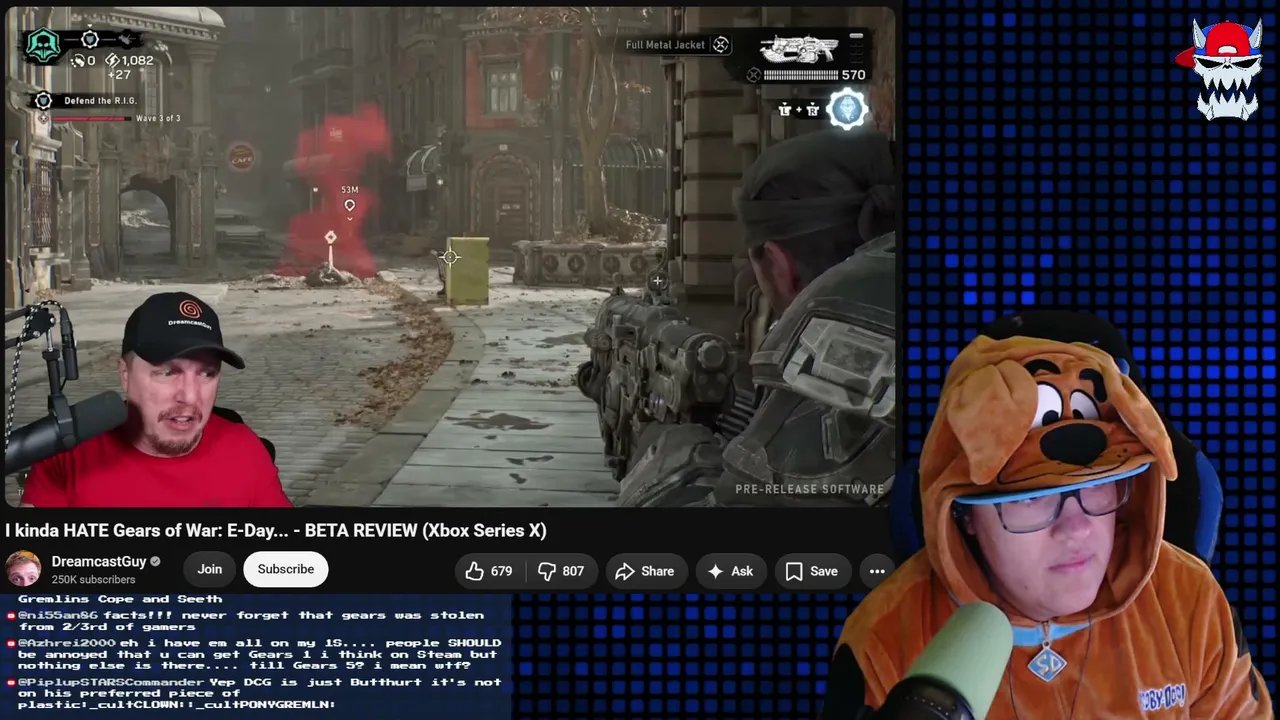Click the Join membership button
The width and height of the screenshot is (1280, 720).
click(210, 569)
